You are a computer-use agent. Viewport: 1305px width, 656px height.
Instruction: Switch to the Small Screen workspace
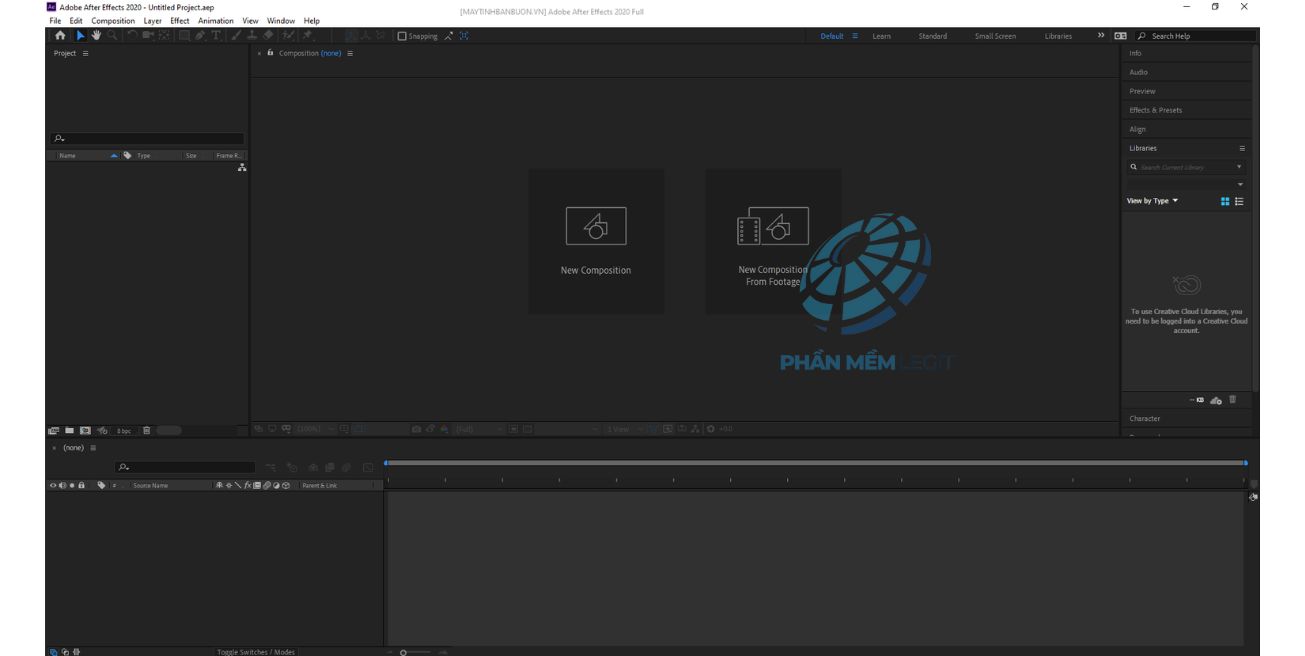[x=995, y=36]
